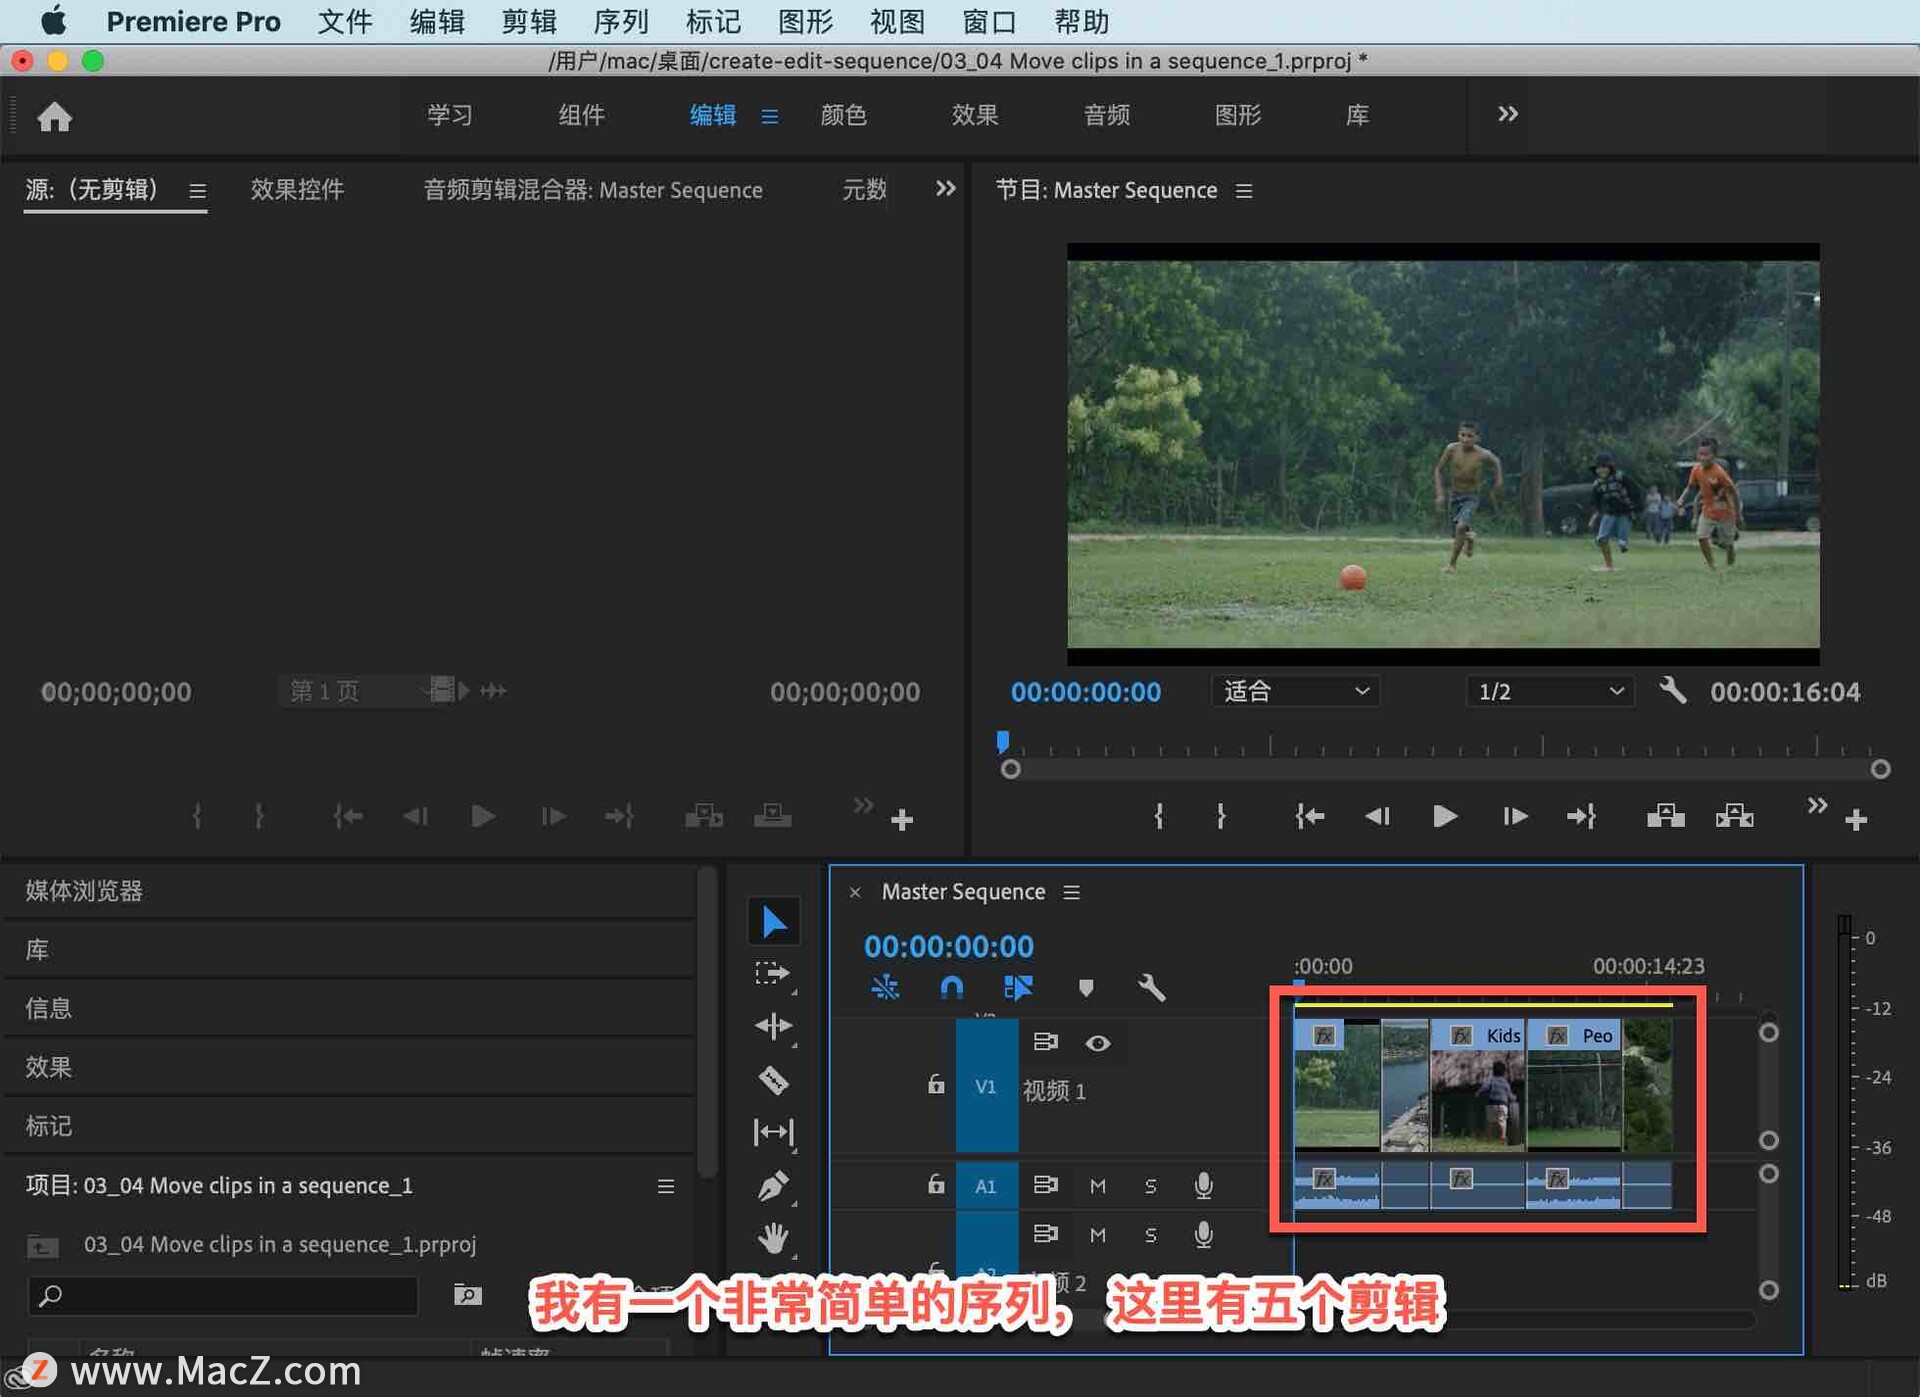Click the Program Monitor current timecode
This screenshot has width=1920, height=1397.
pyautogui.click(x=1085, y=691)
